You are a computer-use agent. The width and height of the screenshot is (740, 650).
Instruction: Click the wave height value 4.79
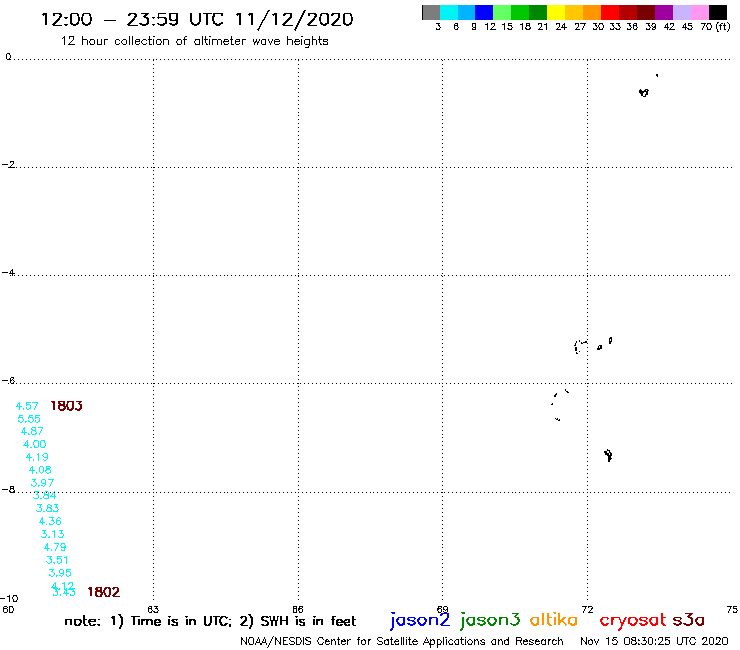point(55,547)
